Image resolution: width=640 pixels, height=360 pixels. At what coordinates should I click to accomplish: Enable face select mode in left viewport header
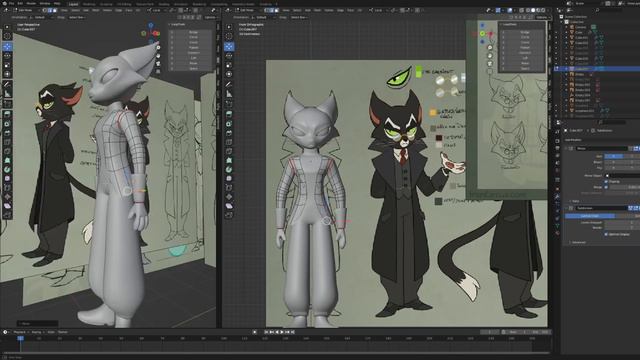[x=55, y=10]
